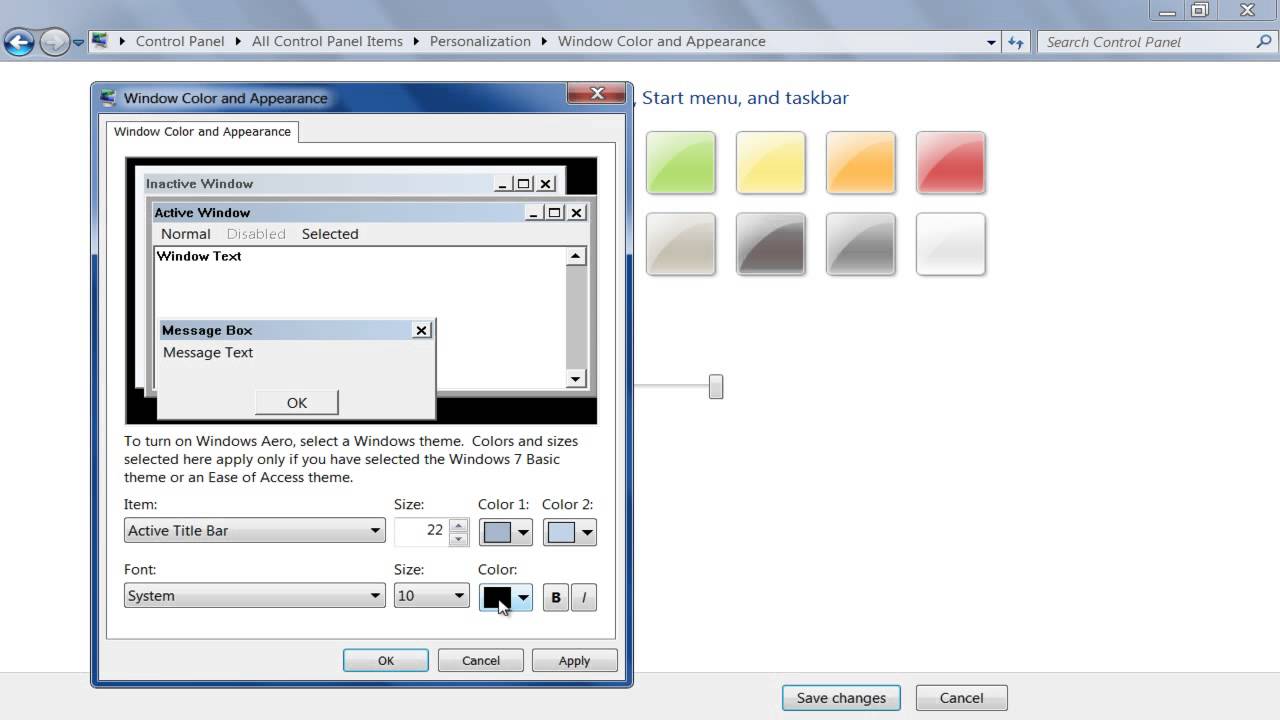Click the Selected menu item in the preview

(330, 234)
